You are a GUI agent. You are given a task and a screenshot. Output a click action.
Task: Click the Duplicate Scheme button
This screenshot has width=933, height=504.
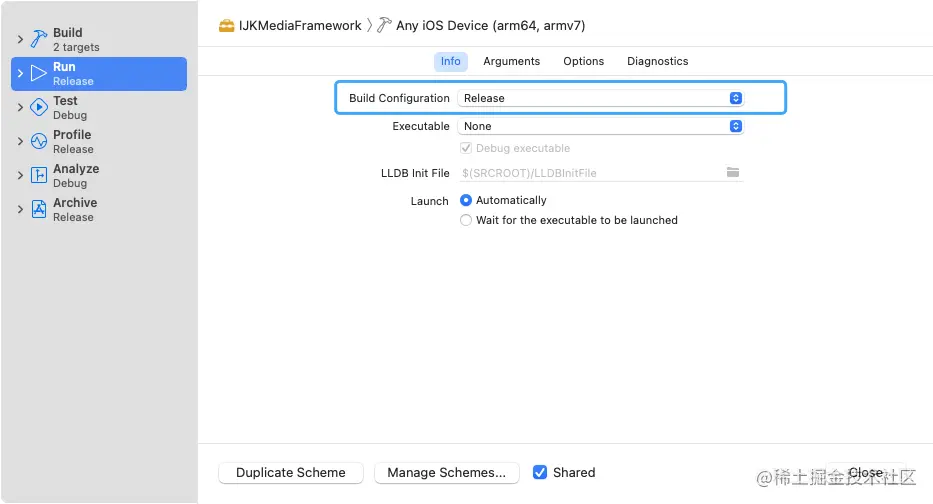click(291, 472)
